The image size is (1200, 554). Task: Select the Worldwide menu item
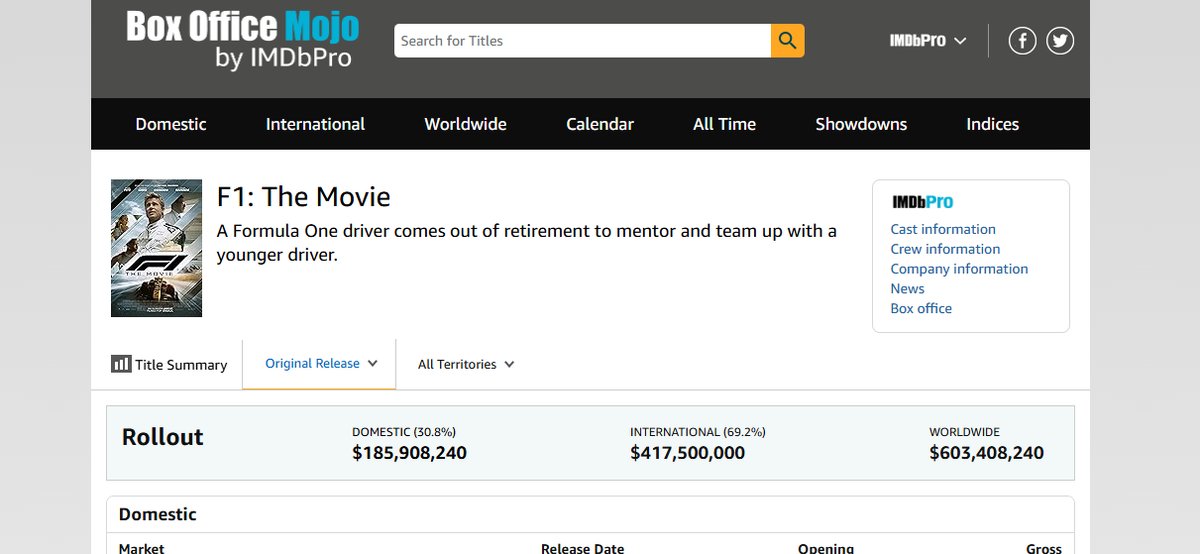[x=465, y=124]
